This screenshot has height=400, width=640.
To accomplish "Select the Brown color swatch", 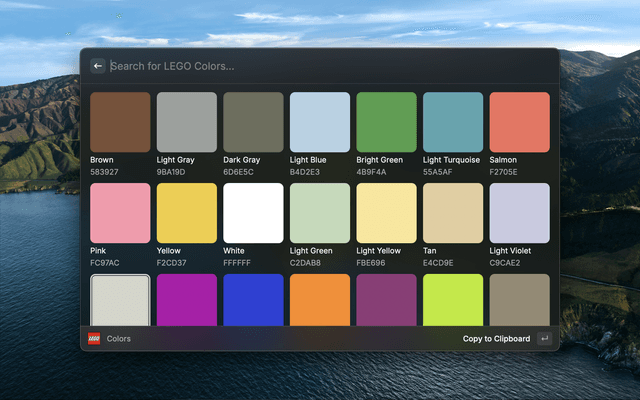I will 120,122.
